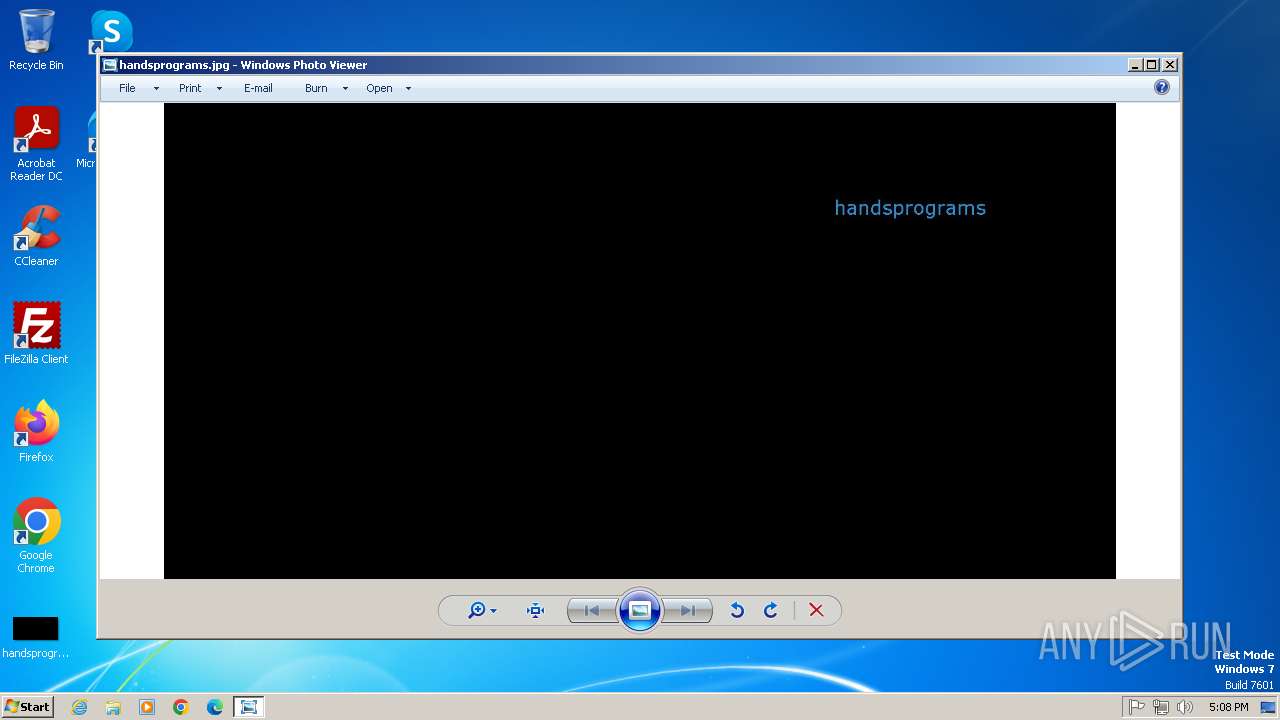Click the 5:08 PM clock
The image size is (1280, 720).
[x=1228, y=707]
